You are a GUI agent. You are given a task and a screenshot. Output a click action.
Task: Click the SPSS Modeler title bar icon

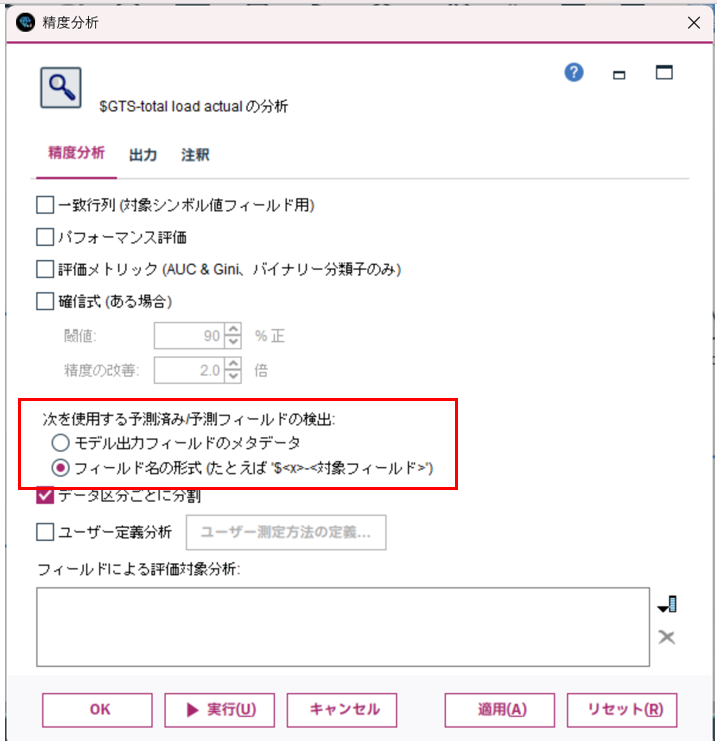(26, 22)
